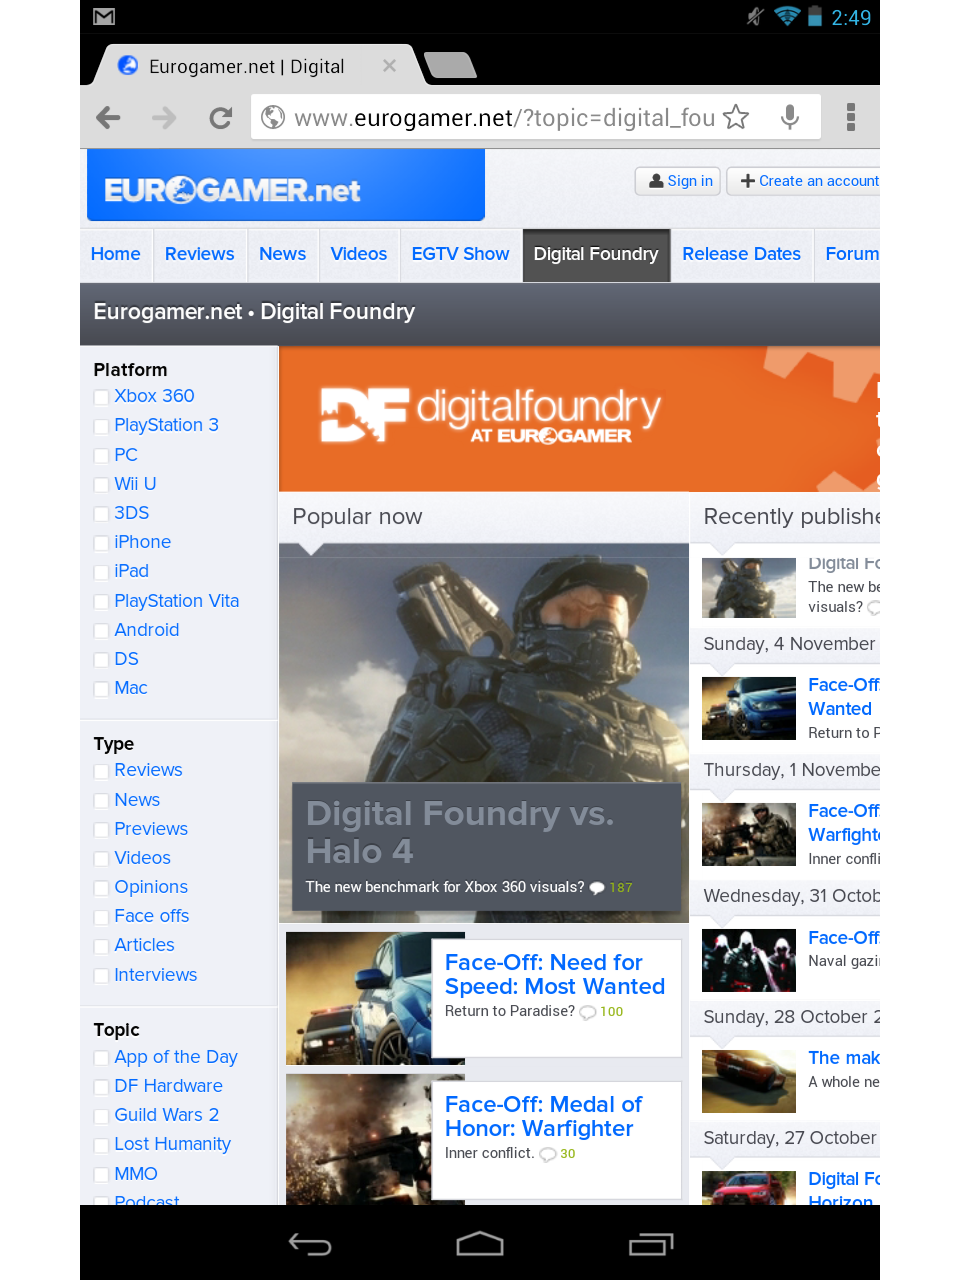This screenshot has height=1280, width=960.
Task: Open Face-Off: Medal of Honor Warfighter article
Action: coord(543,1116)
